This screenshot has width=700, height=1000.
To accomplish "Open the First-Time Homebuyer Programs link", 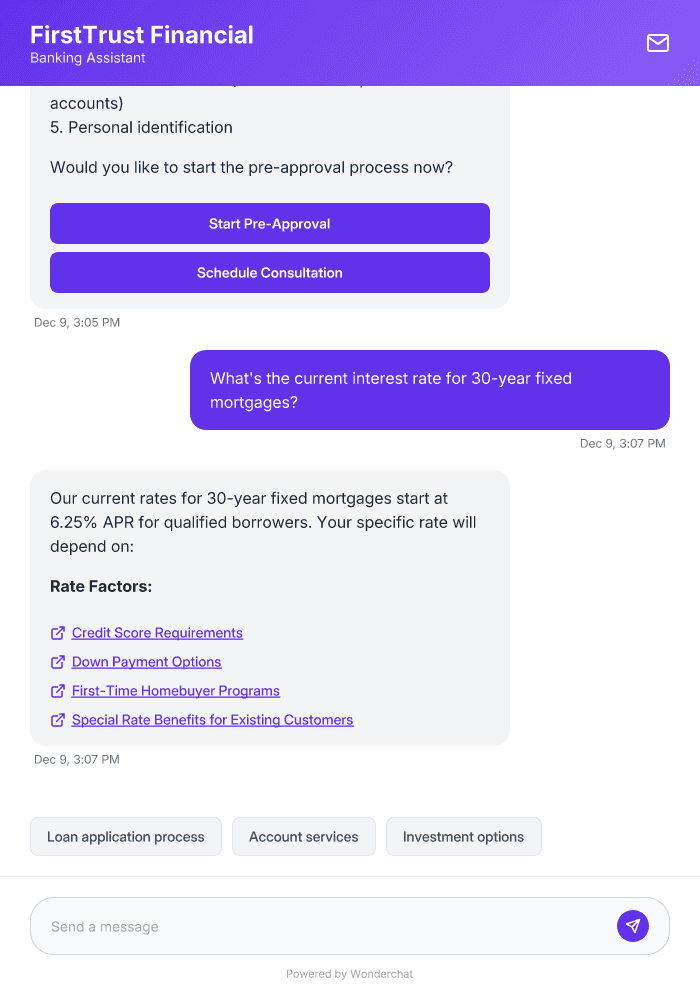I will [x=175, y=691].
